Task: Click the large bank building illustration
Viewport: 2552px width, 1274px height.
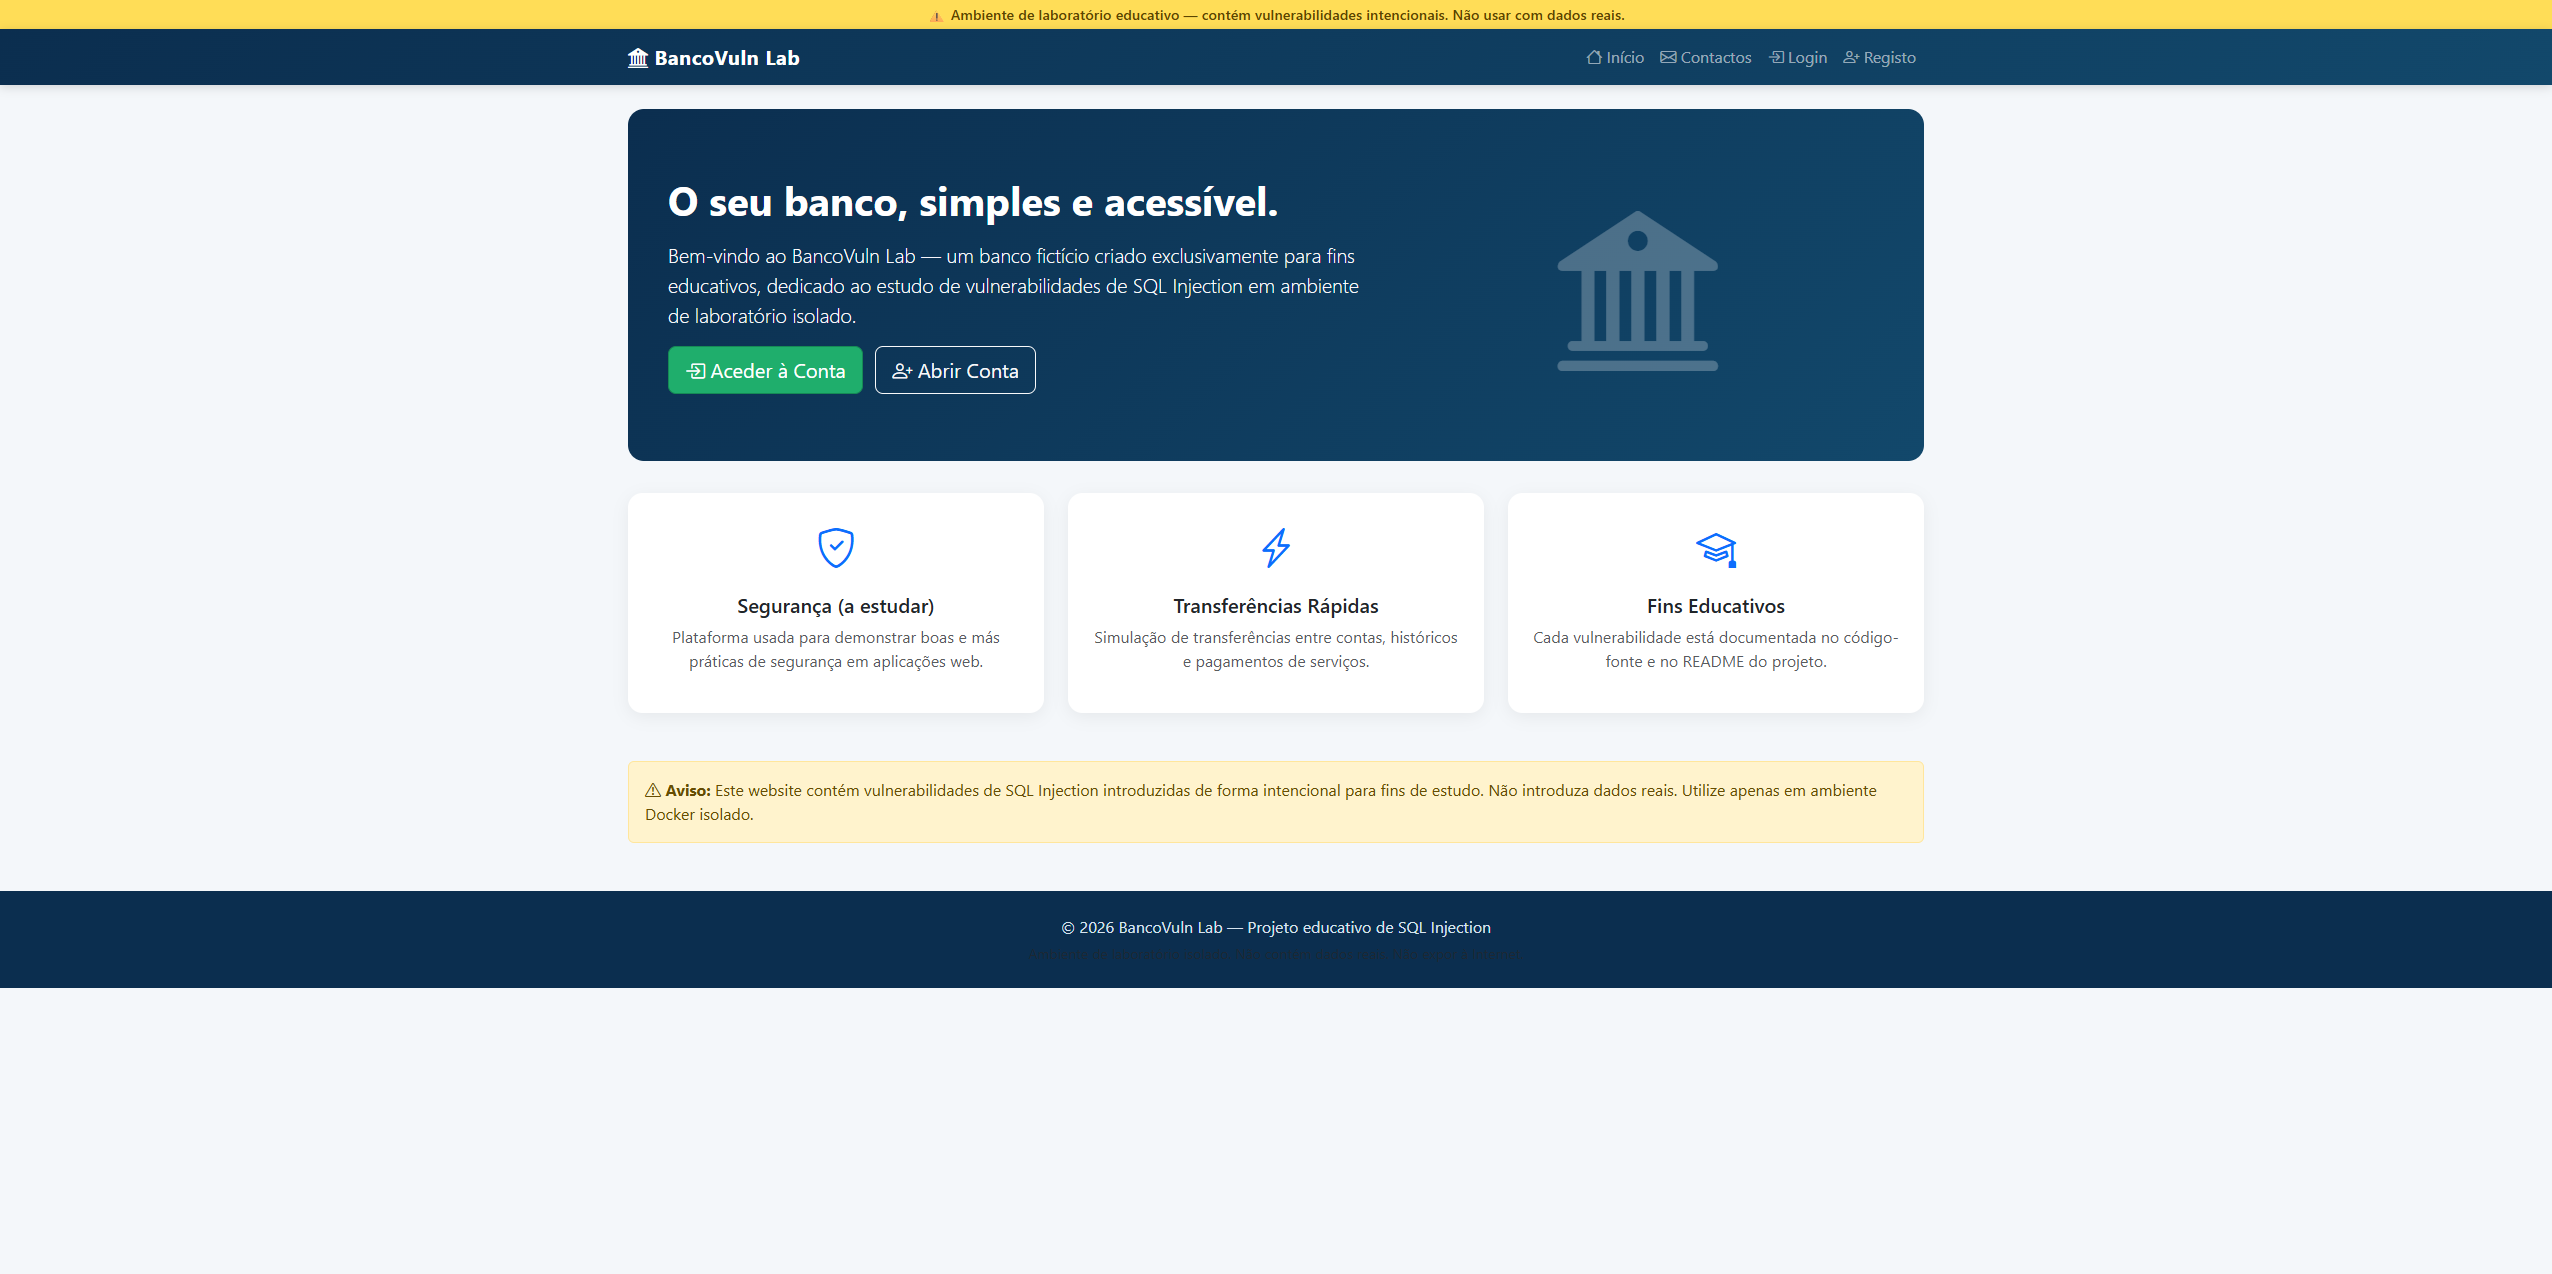Action: click(1638, 291)
